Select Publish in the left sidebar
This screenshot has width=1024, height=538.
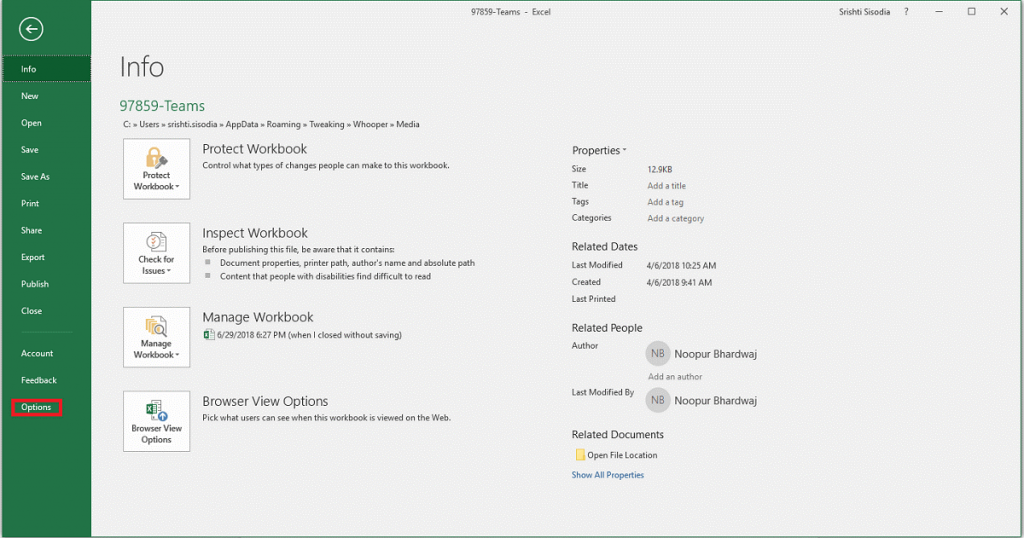pyautogui.click(x=35, y=284)
